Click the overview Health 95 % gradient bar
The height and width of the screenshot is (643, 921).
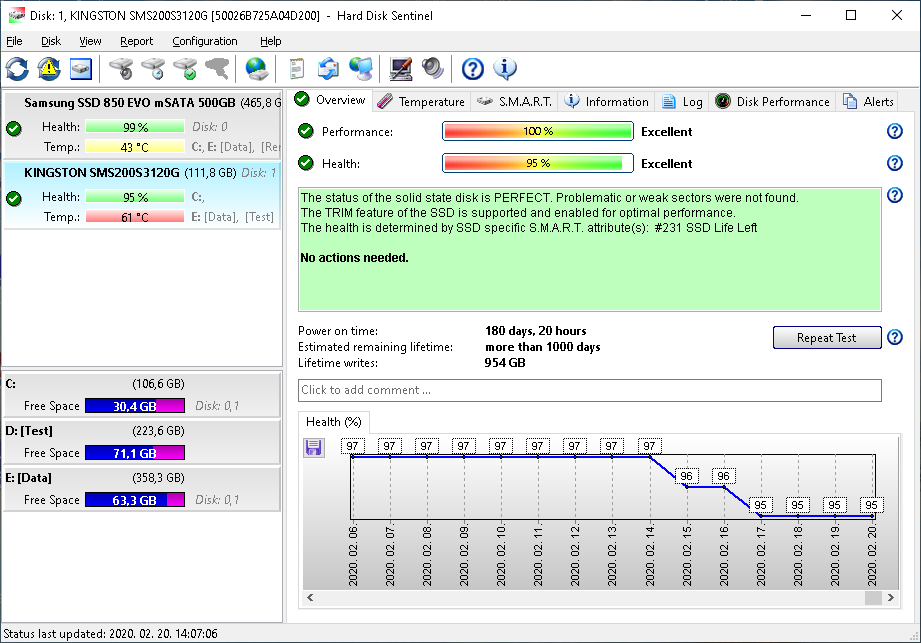[537, 163]
